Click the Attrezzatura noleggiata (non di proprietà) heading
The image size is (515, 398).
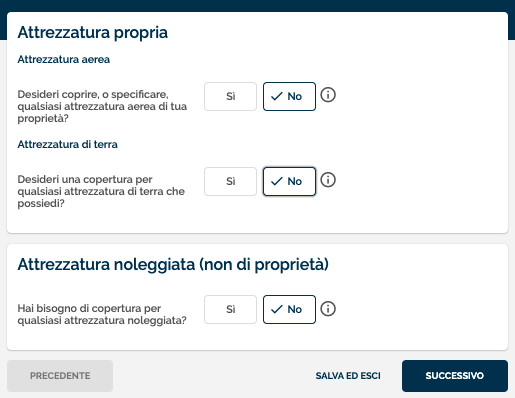click(x=173, y=265)
